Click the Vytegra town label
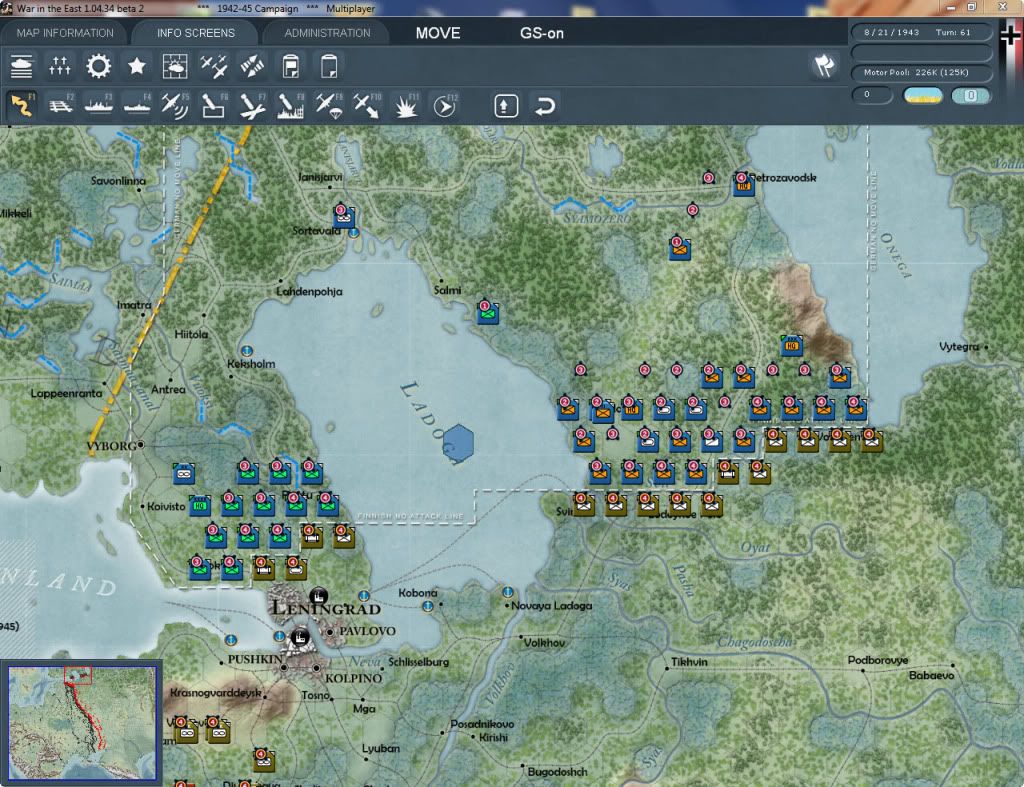Screen dimensions: 1024x787 point(959,346)
